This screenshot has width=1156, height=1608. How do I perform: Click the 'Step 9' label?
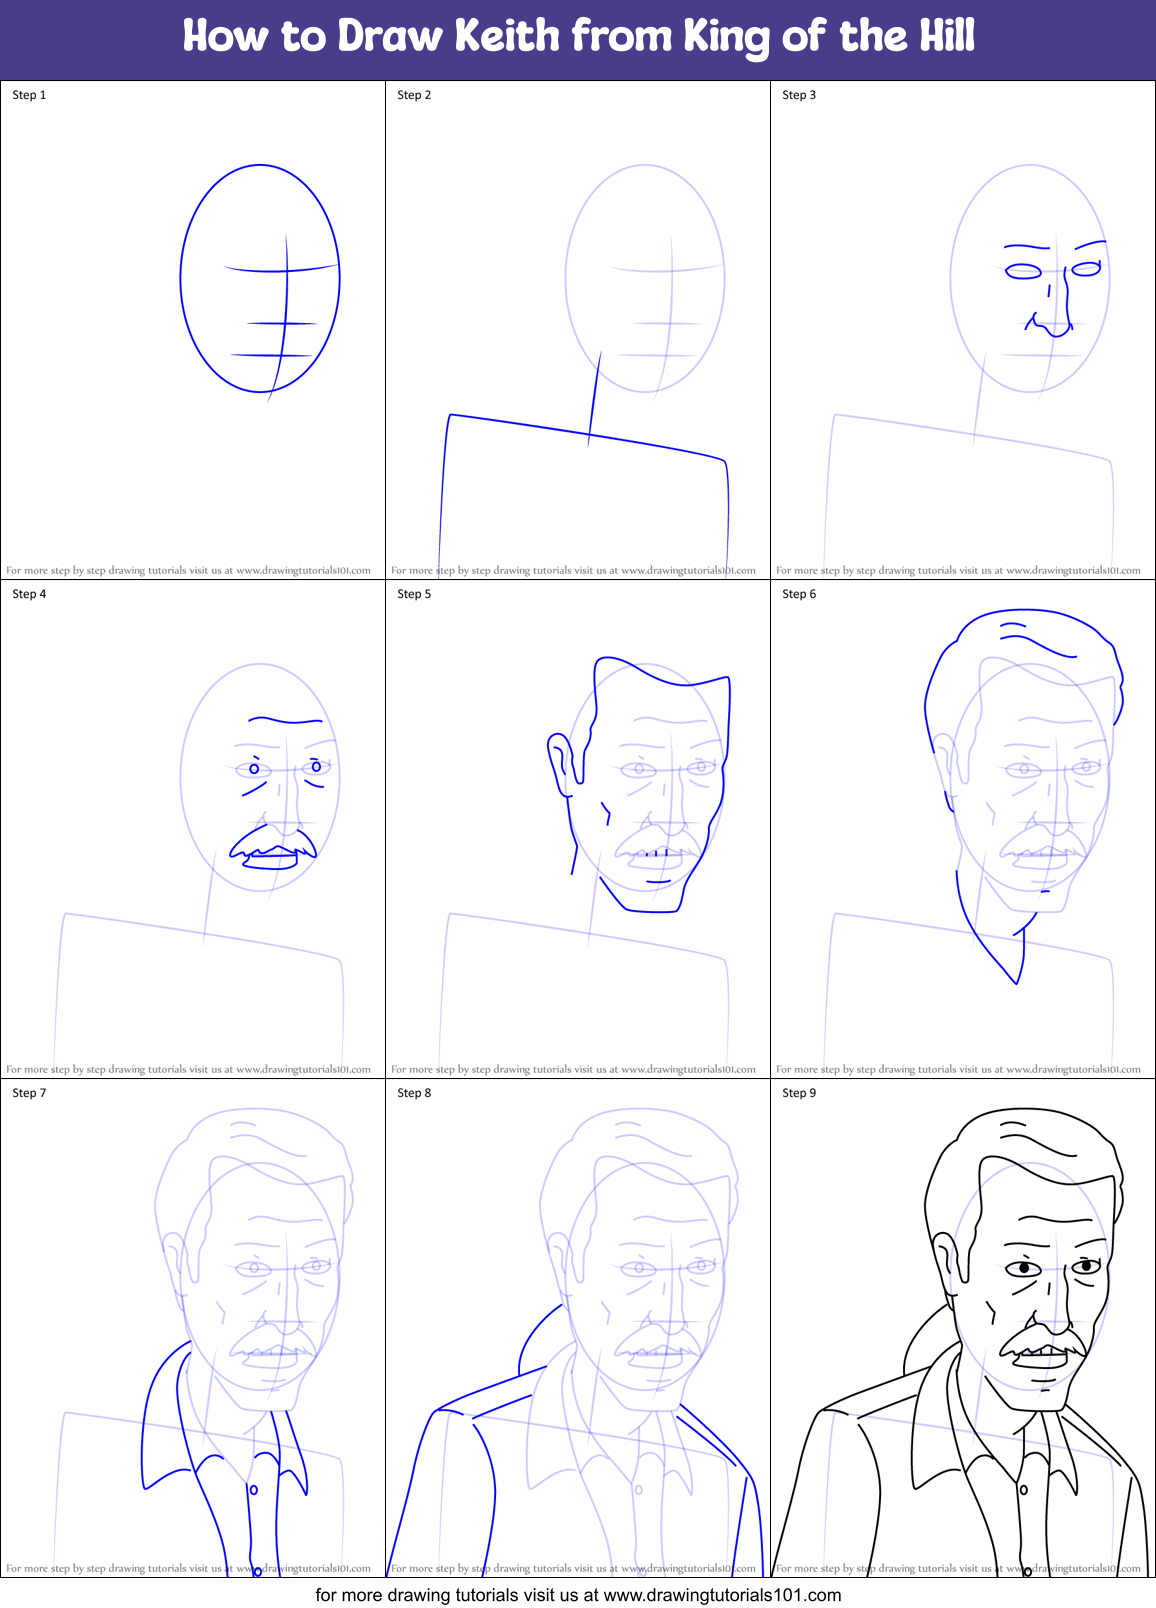[x=799, y=1093]
